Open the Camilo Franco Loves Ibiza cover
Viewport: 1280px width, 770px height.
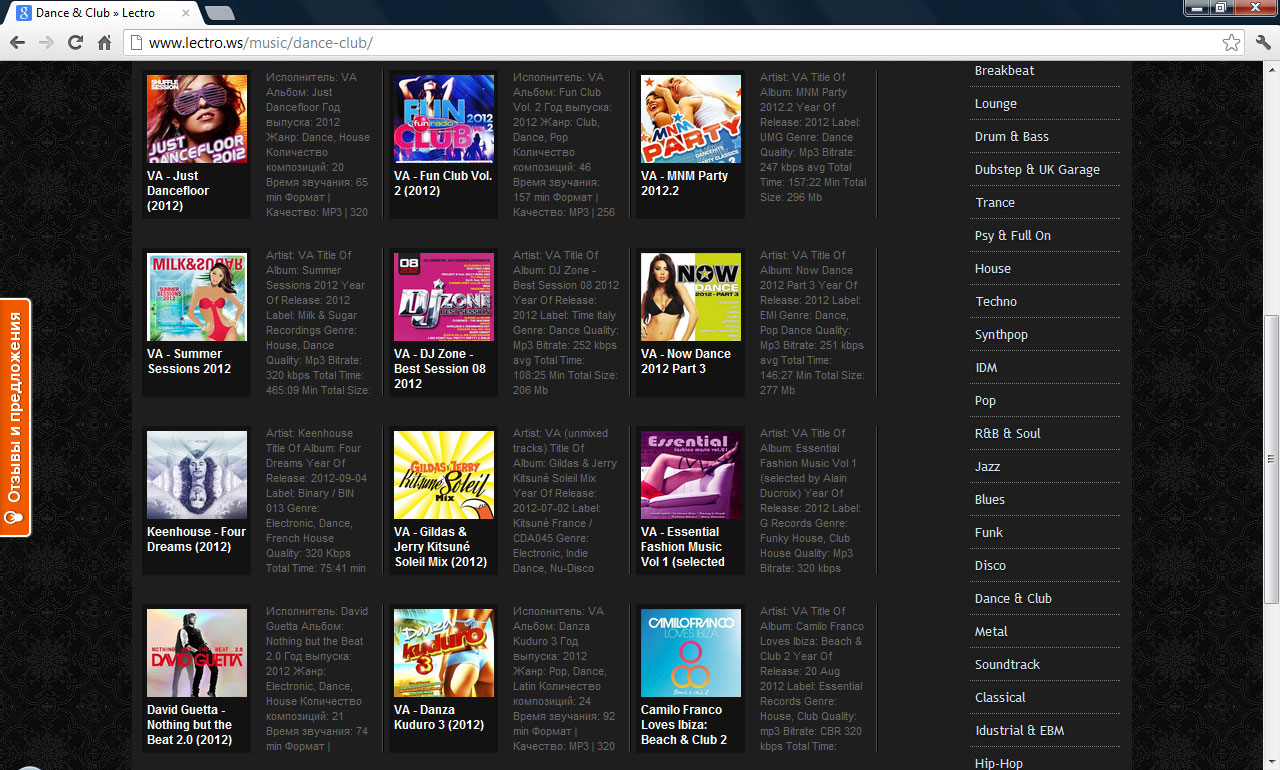[691, 653]
